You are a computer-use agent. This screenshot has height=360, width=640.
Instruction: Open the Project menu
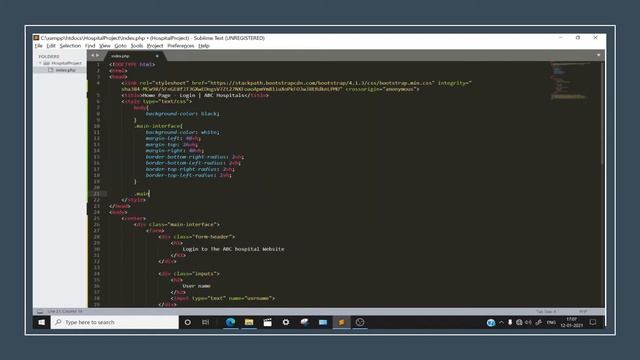(155, 46)
